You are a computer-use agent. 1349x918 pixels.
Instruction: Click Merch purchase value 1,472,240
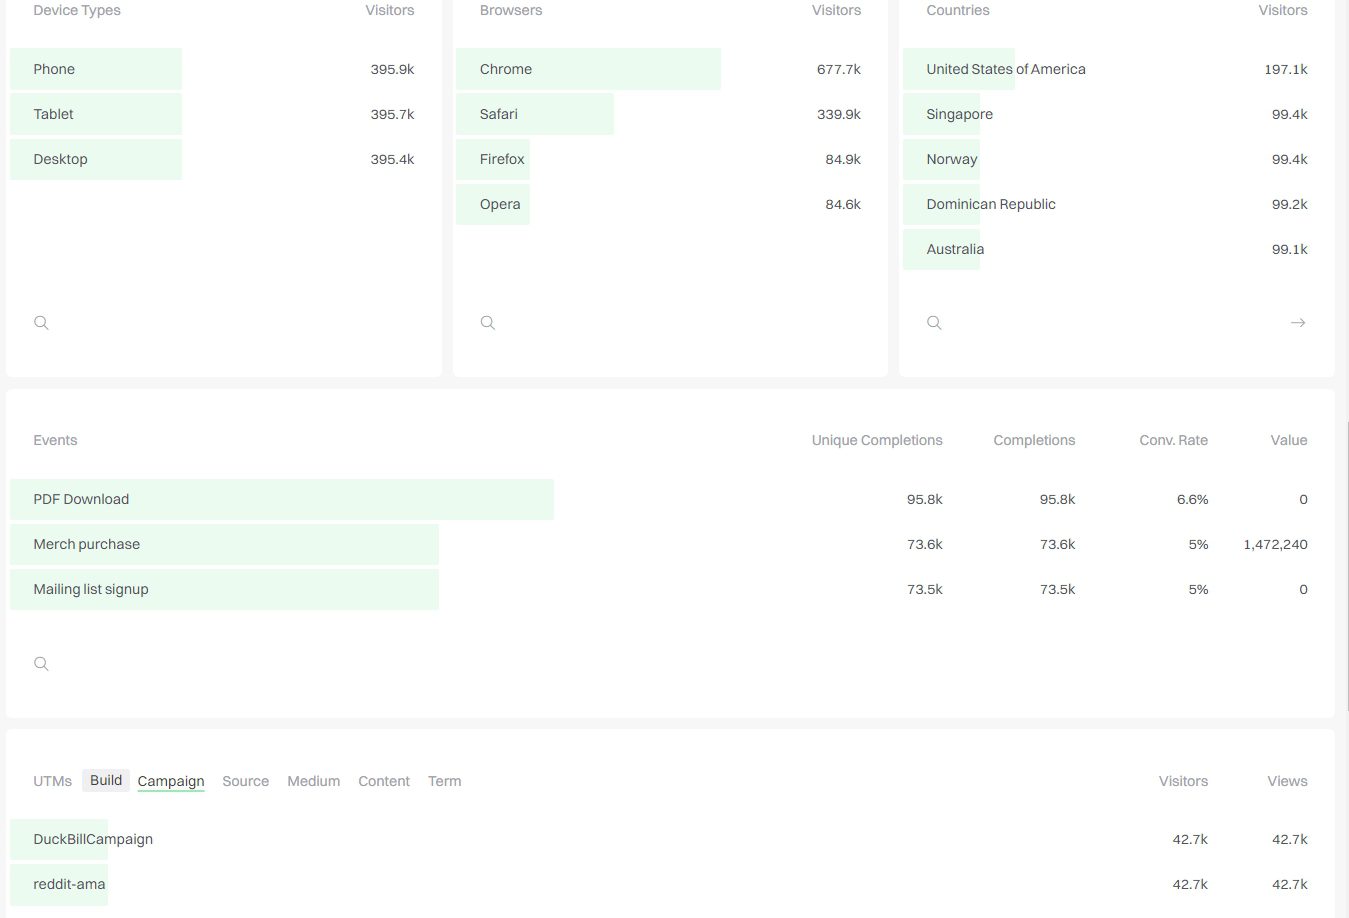pos(1275,544)
